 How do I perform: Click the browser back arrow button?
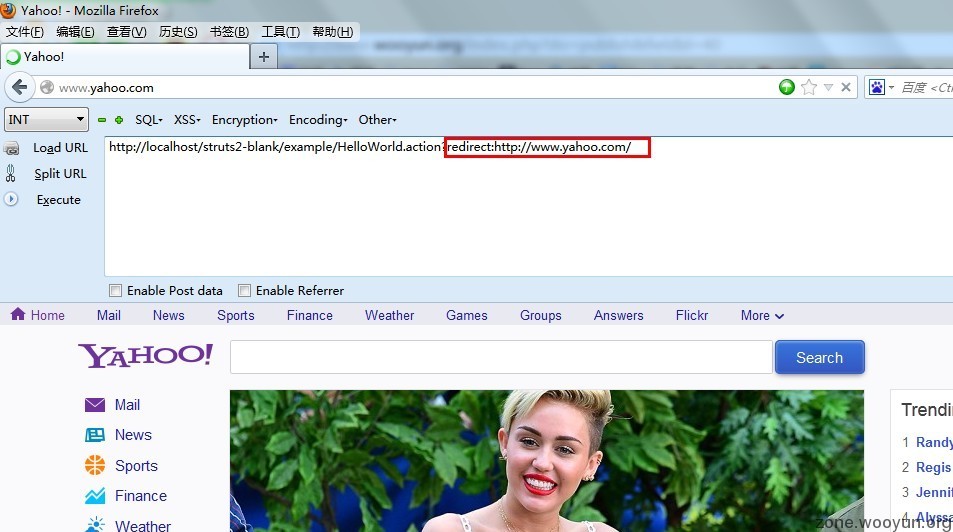pyautogui.click(x=19, y=87)
